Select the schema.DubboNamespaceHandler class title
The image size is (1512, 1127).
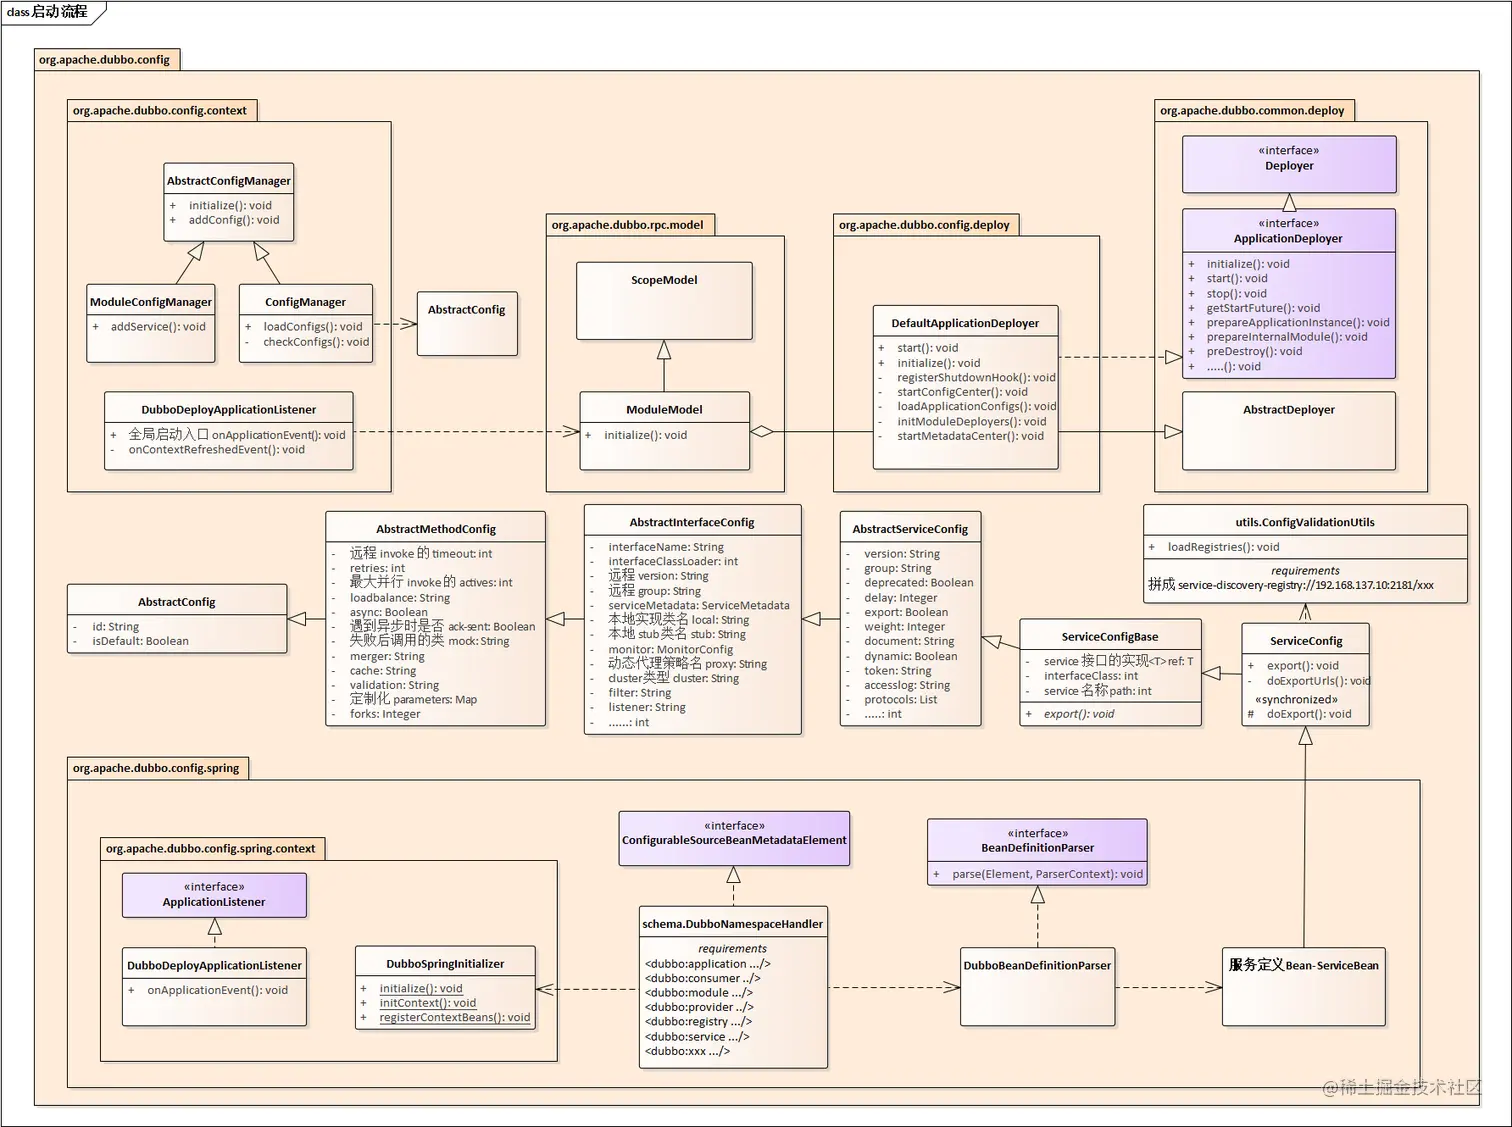pyautogui.click(x=733, y=924)
